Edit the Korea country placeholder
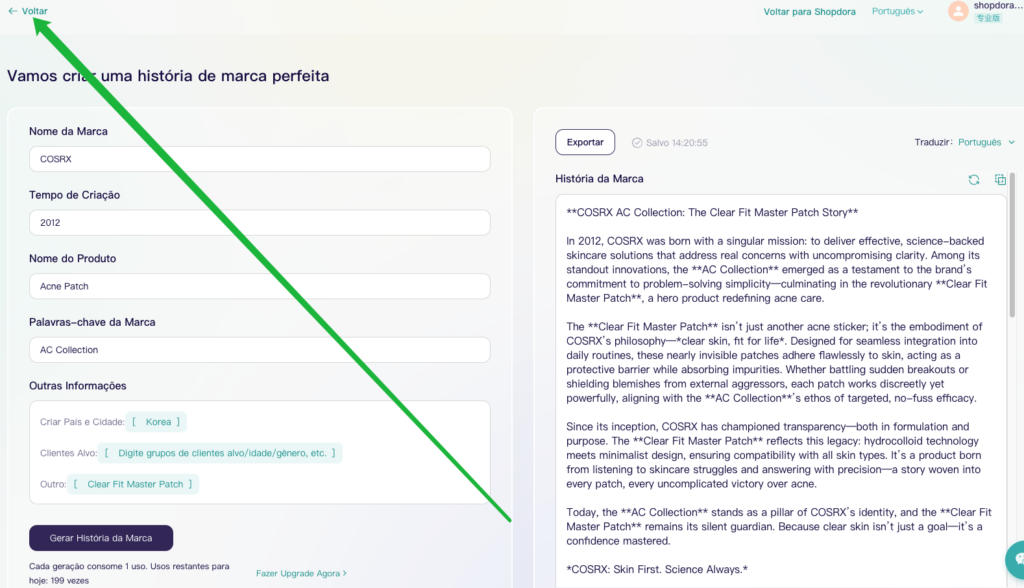This screenshot has width=1024, height=588. (158, 422)
